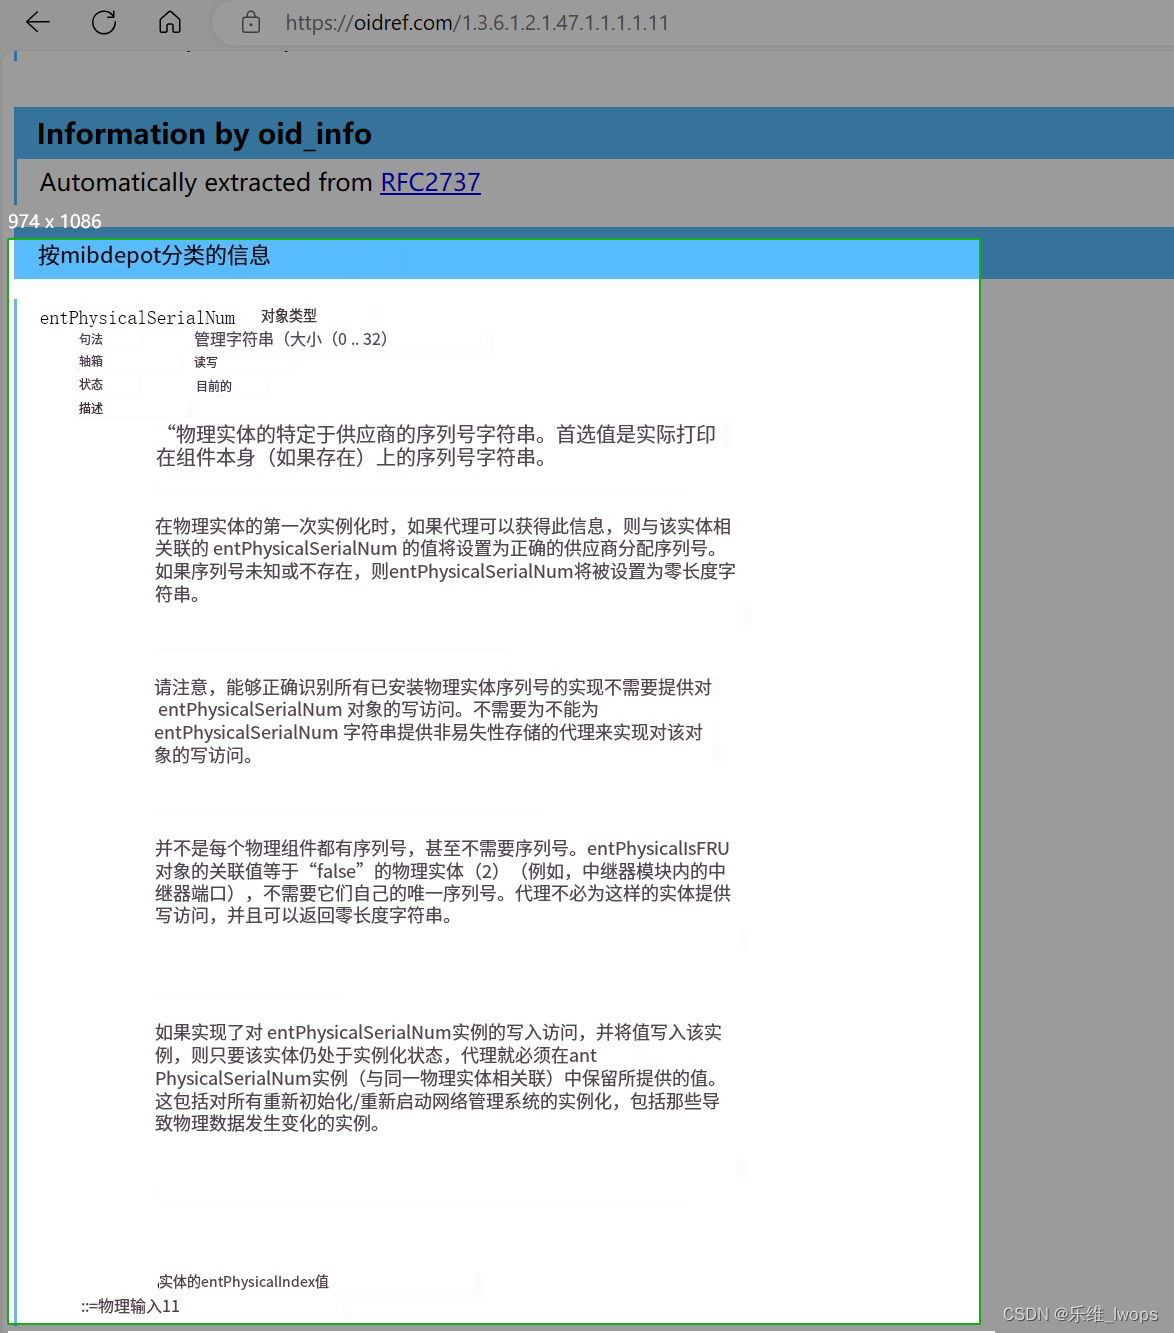
Task: Select the '目前的' status value
Action: 214,386
